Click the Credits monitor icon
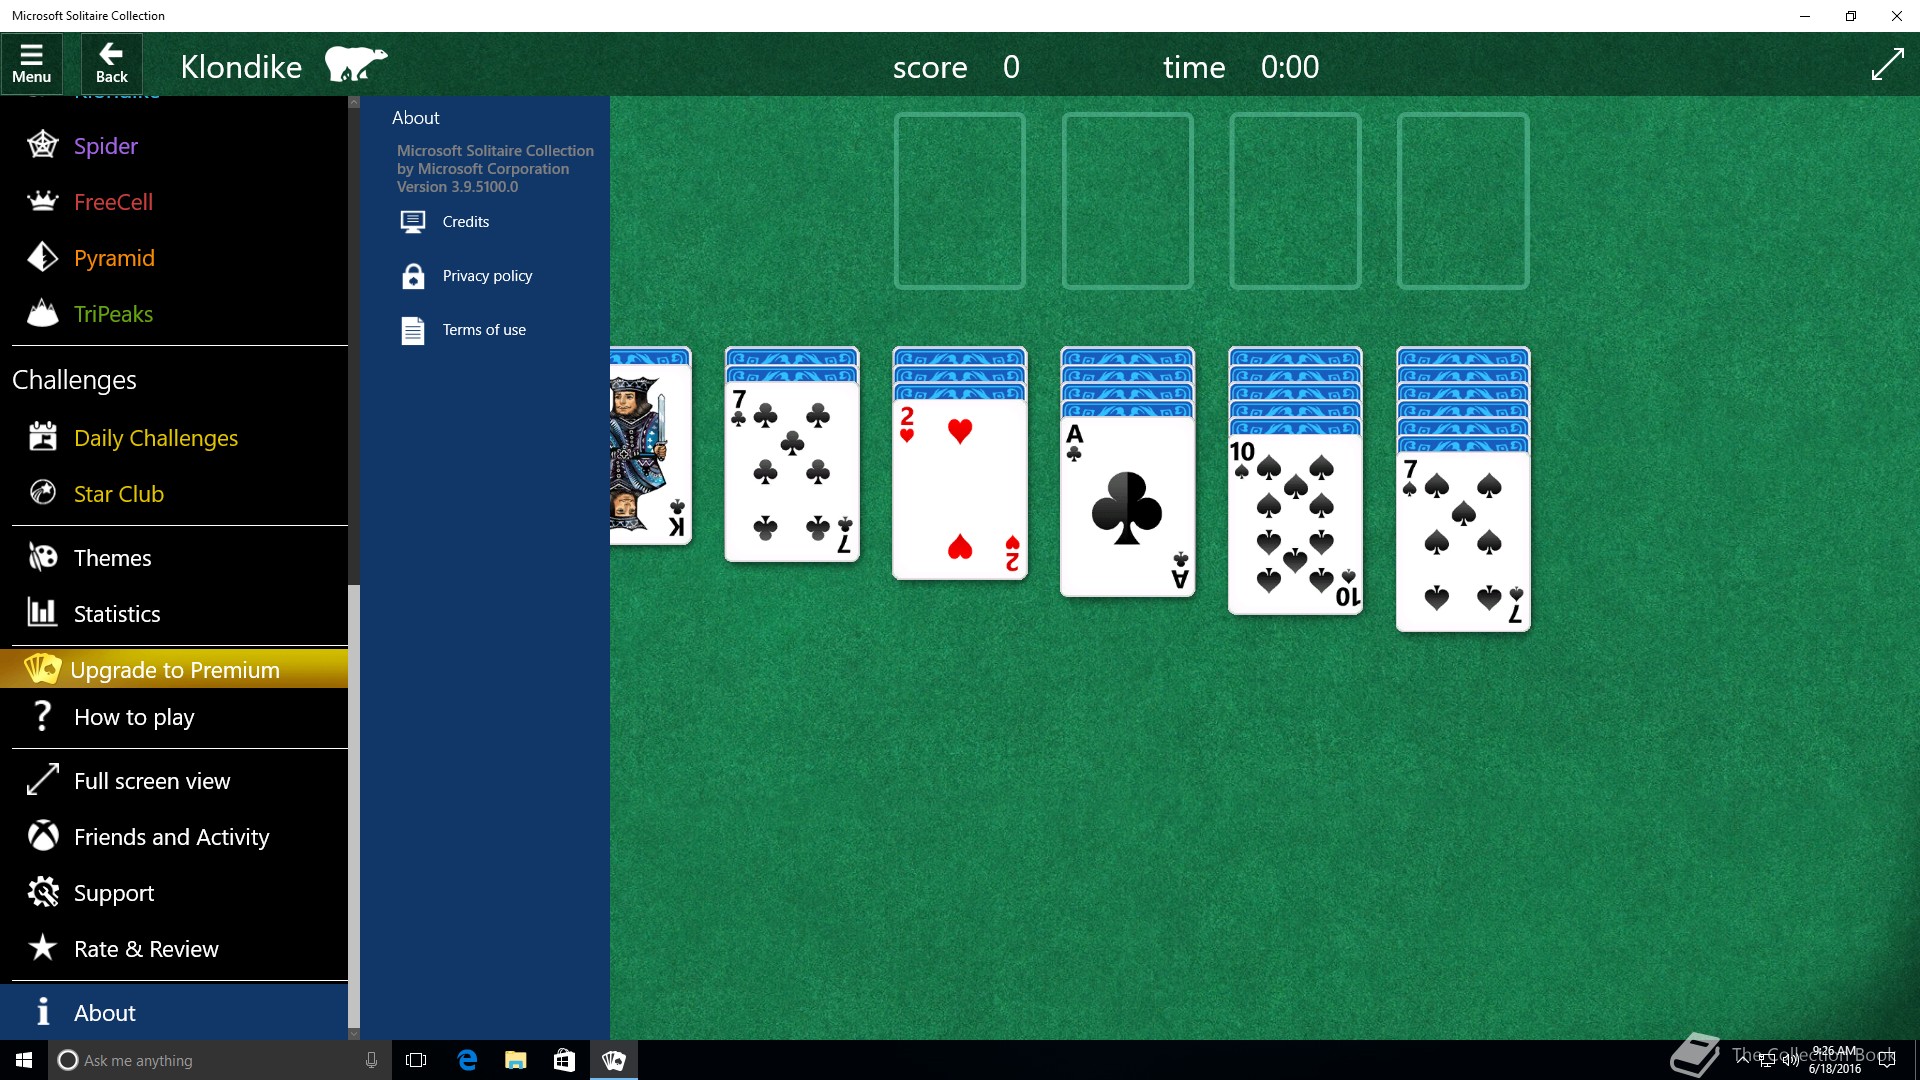This screenshot has width=1920, height=1080. click(413, 221)
